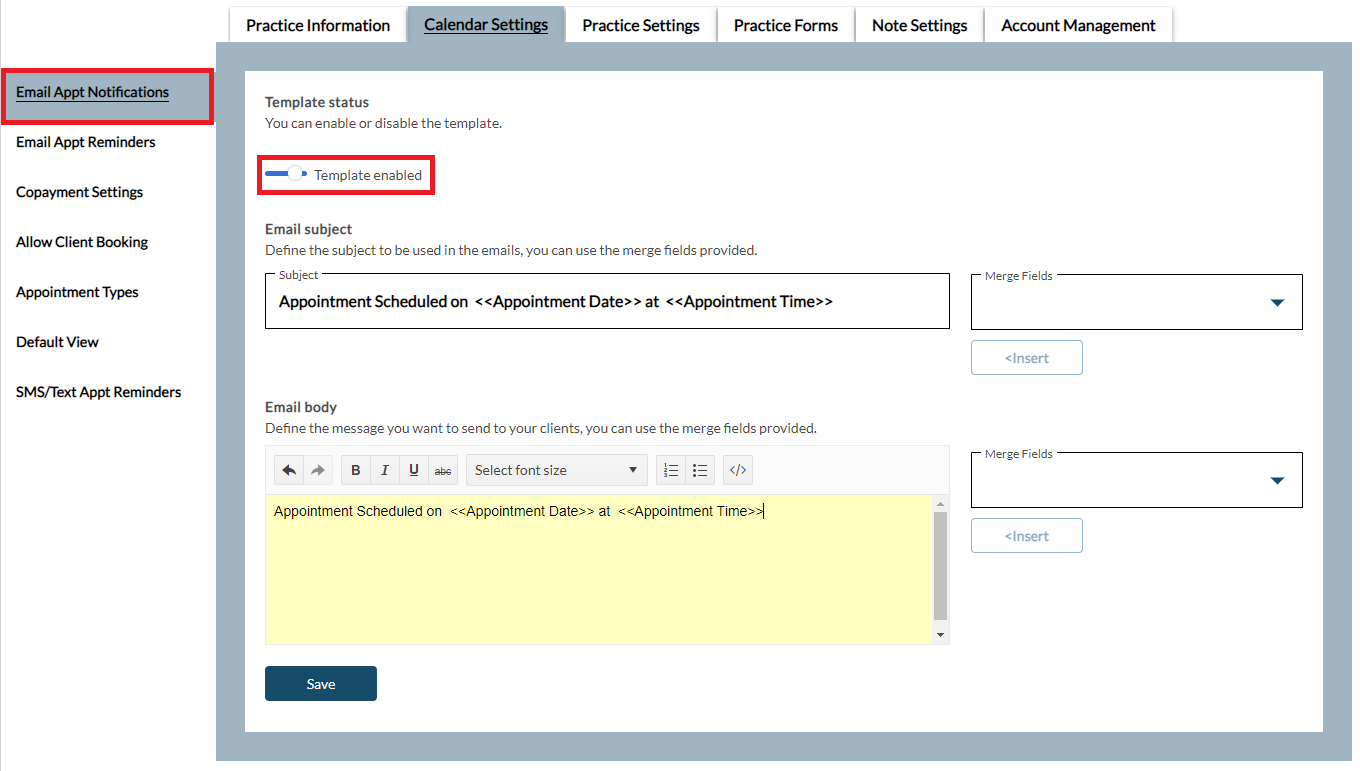The image size is (1360, 771).
Task: Disable the Template enabled switch
Action: [287, 174]
